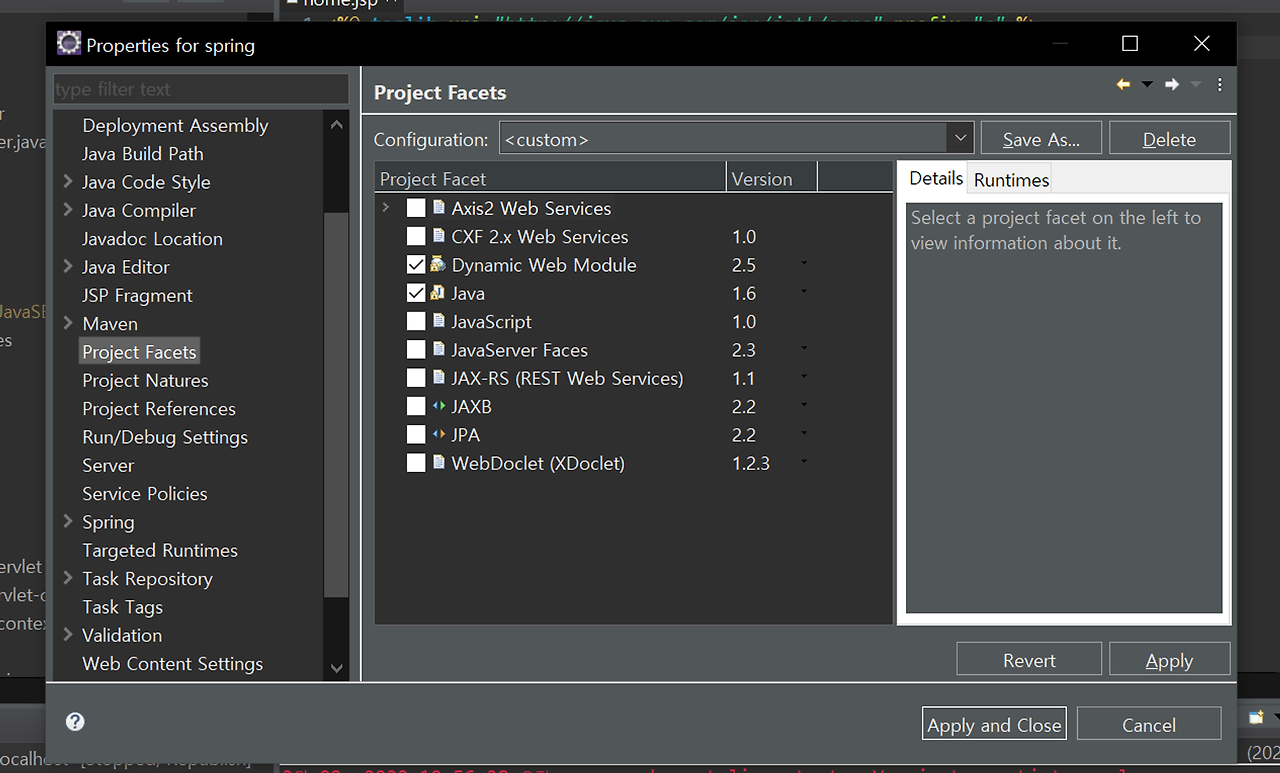Click the Save As... button

pyautogui.click(x=1041, y=139)
